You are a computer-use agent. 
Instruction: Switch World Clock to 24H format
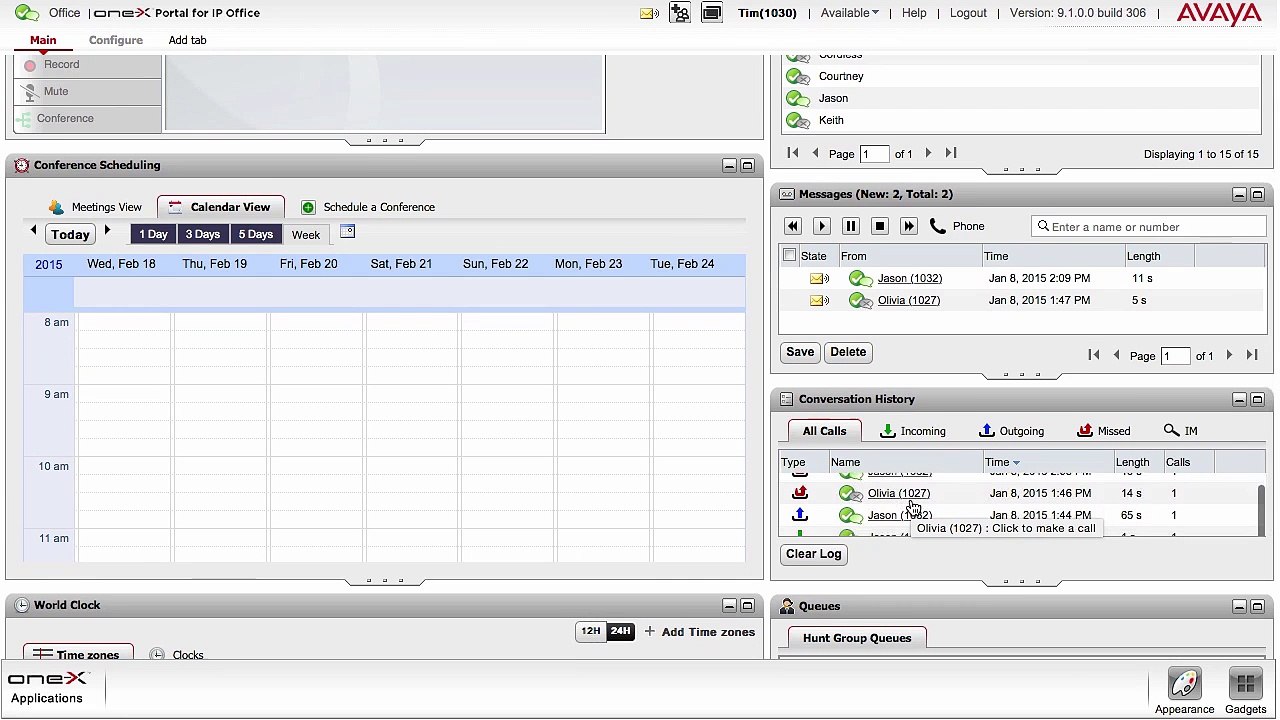[620, 632]
